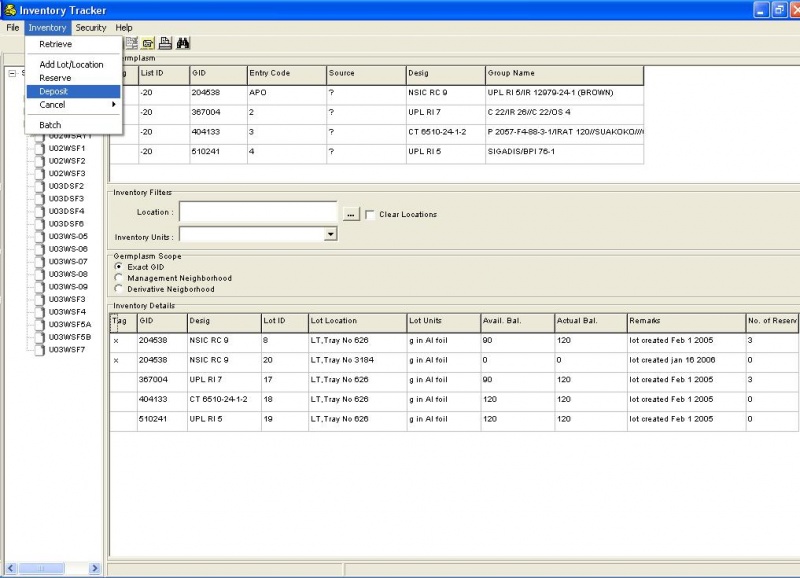This screenshot has width=800, height=578.
Task: Click the Actual Bal. column header
Action: tap(591, 322)
